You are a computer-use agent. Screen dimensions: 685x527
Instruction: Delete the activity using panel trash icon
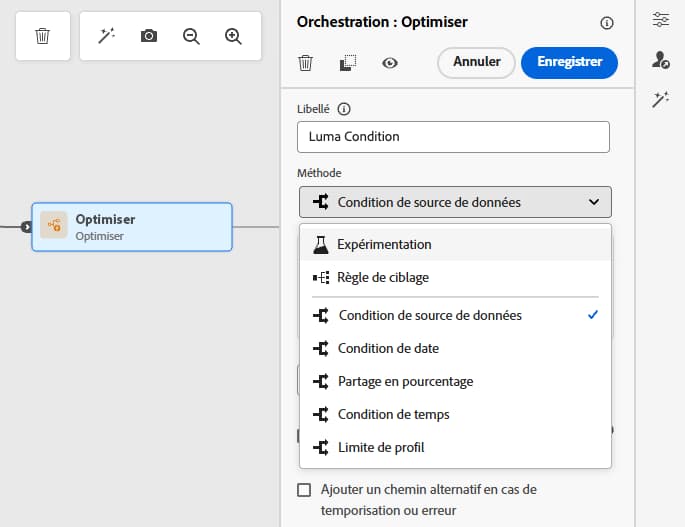(x=305, y=63)
